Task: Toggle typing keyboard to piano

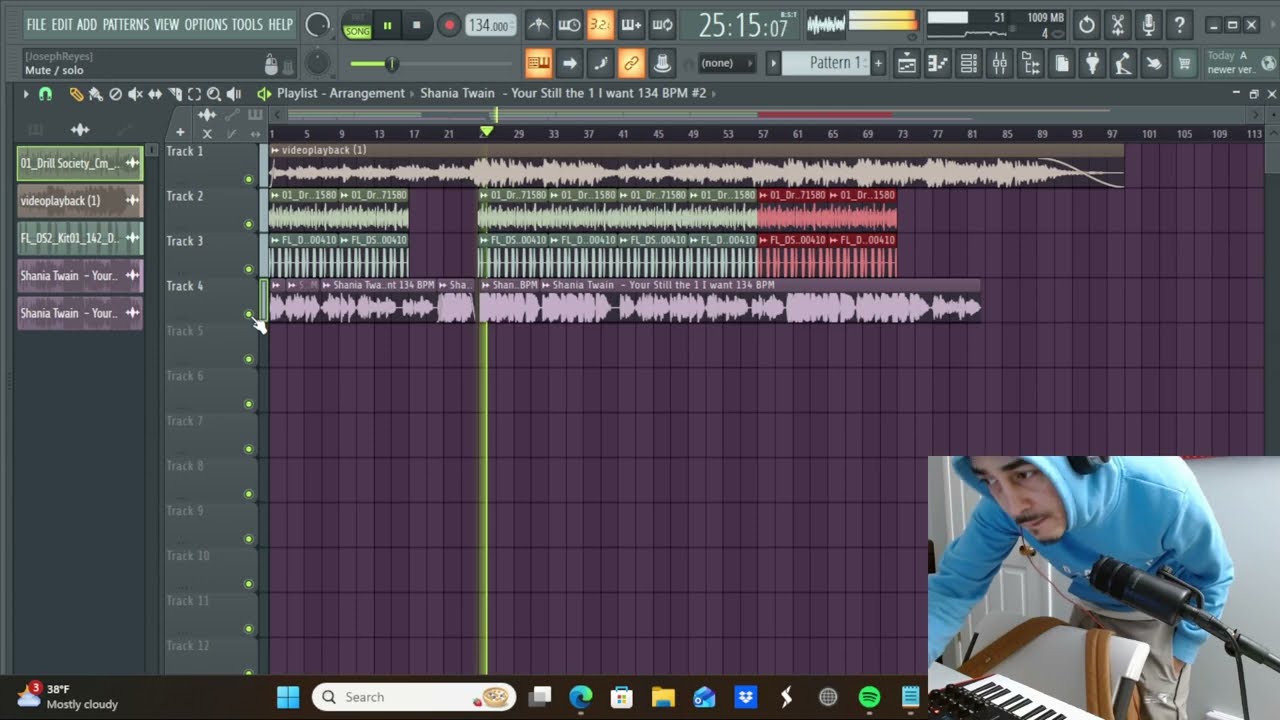Action: [538, 64]
